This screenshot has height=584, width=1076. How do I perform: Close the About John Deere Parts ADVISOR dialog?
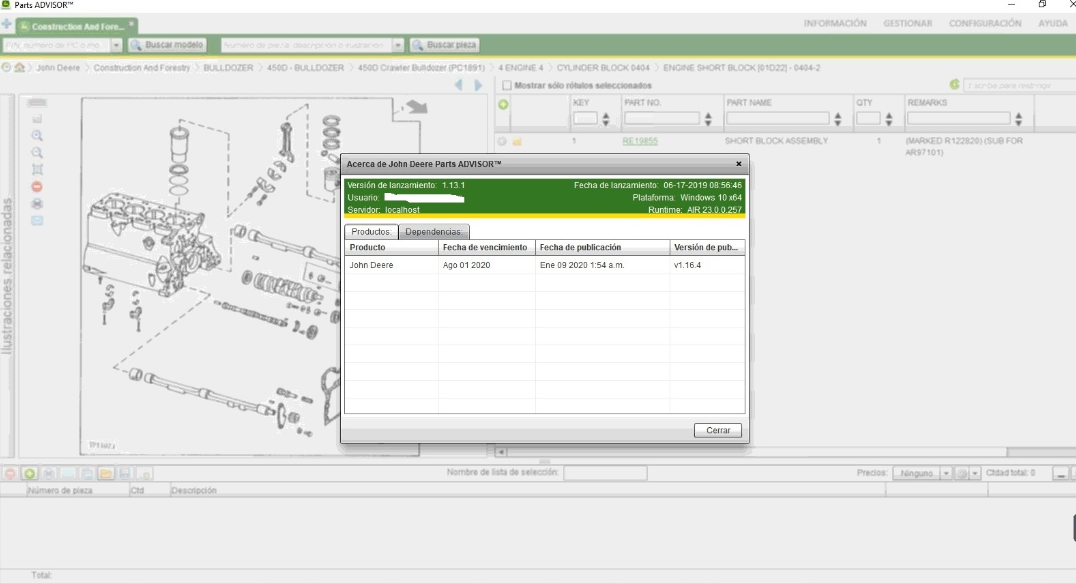pos(738,164)
